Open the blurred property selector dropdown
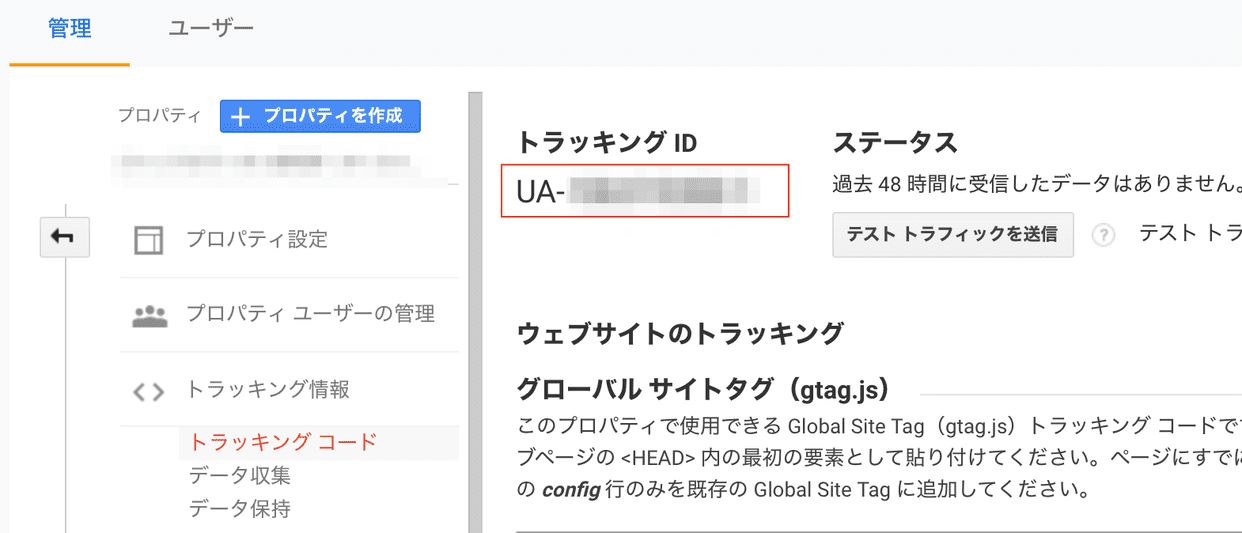 click(264, 160)
